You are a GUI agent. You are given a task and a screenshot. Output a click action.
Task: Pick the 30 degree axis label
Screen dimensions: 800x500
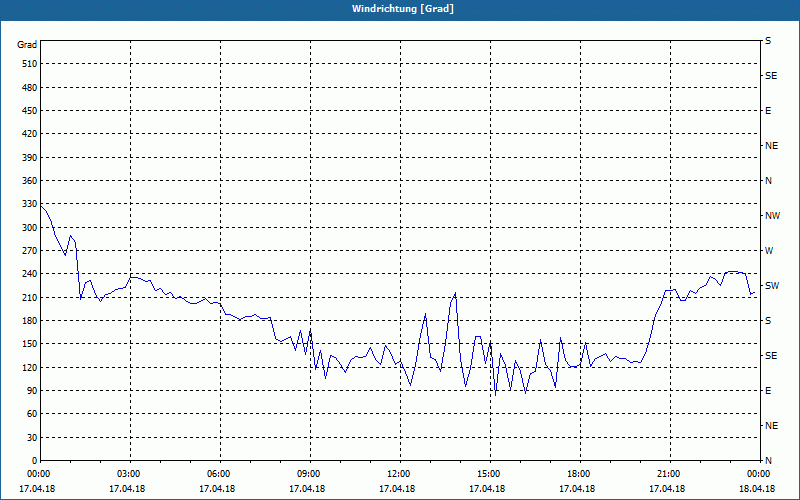pos(32,437)
